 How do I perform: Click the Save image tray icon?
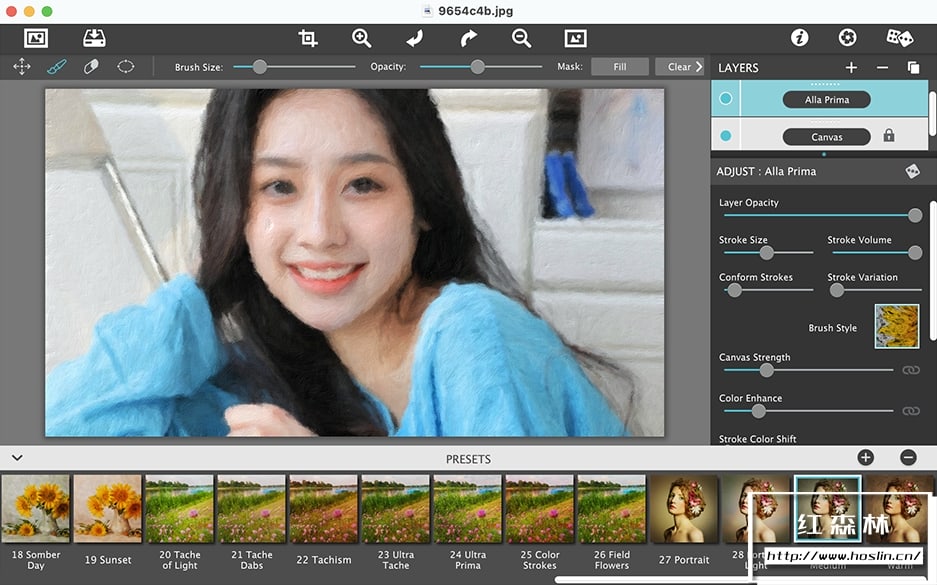pos(93,38)
